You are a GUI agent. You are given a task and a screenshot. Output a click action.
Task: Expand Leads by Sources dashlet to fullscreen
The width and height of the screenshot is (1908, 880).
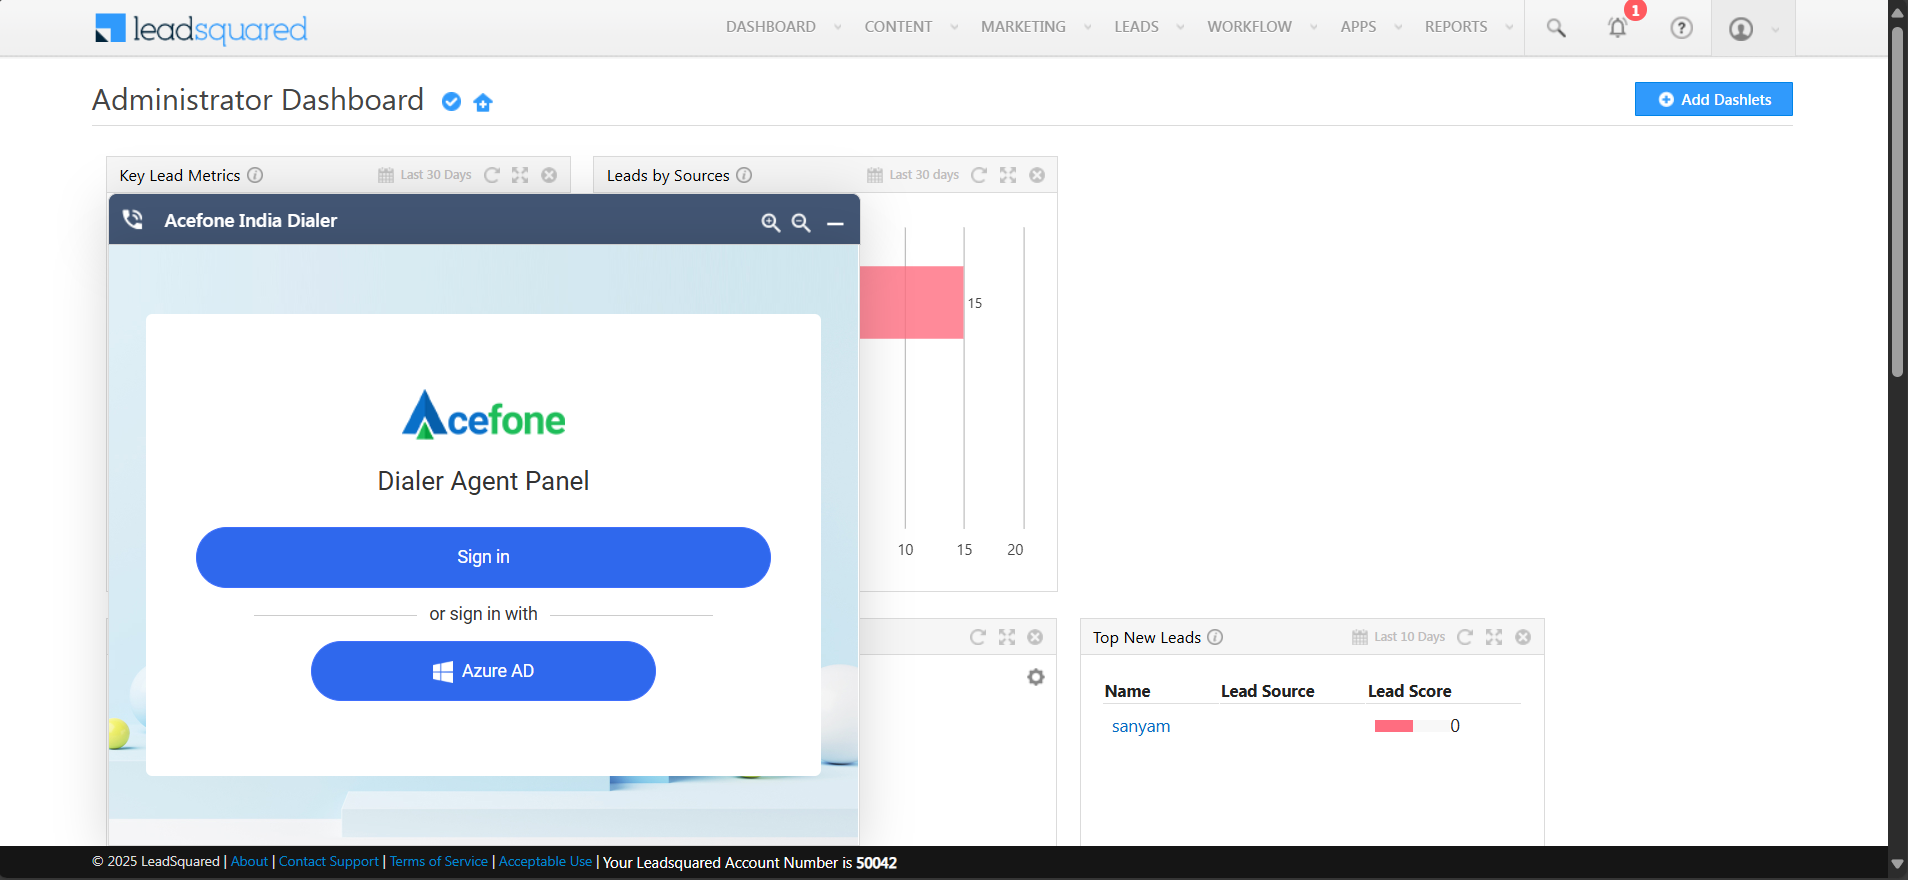[1008, 175]
